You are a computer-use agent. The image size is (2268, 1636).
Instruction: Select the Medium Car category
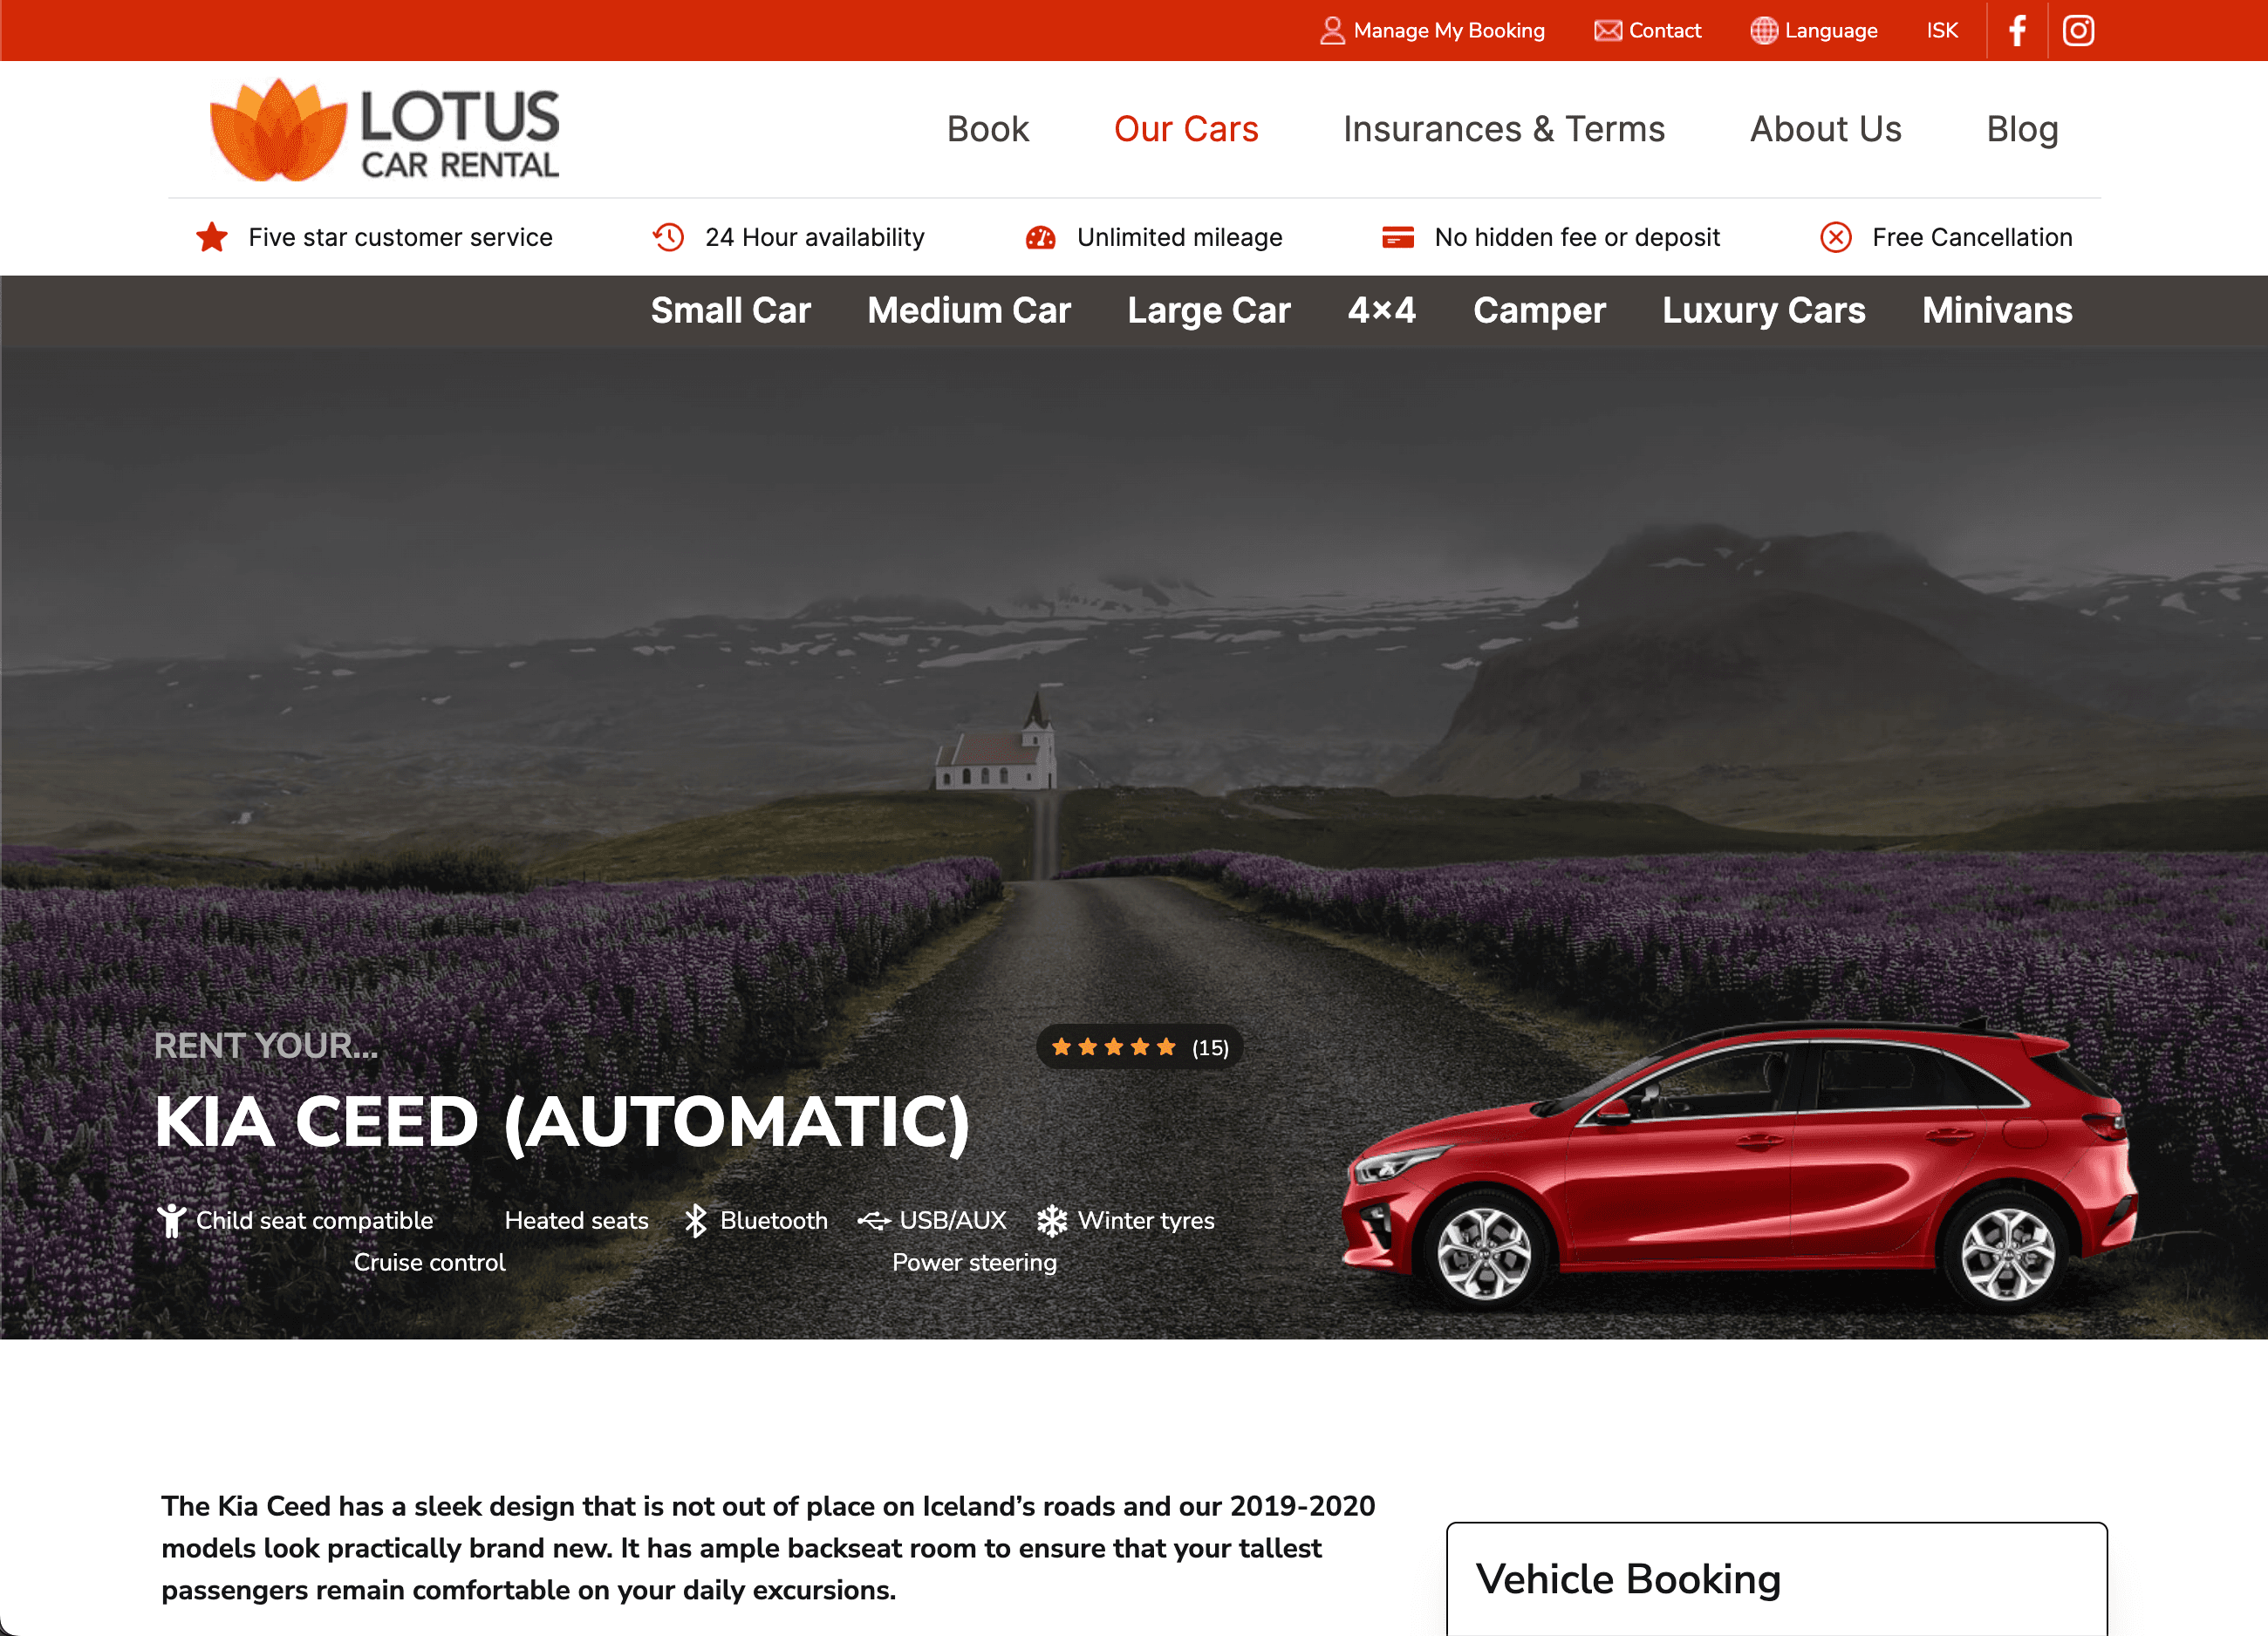[x=969, y=311]
